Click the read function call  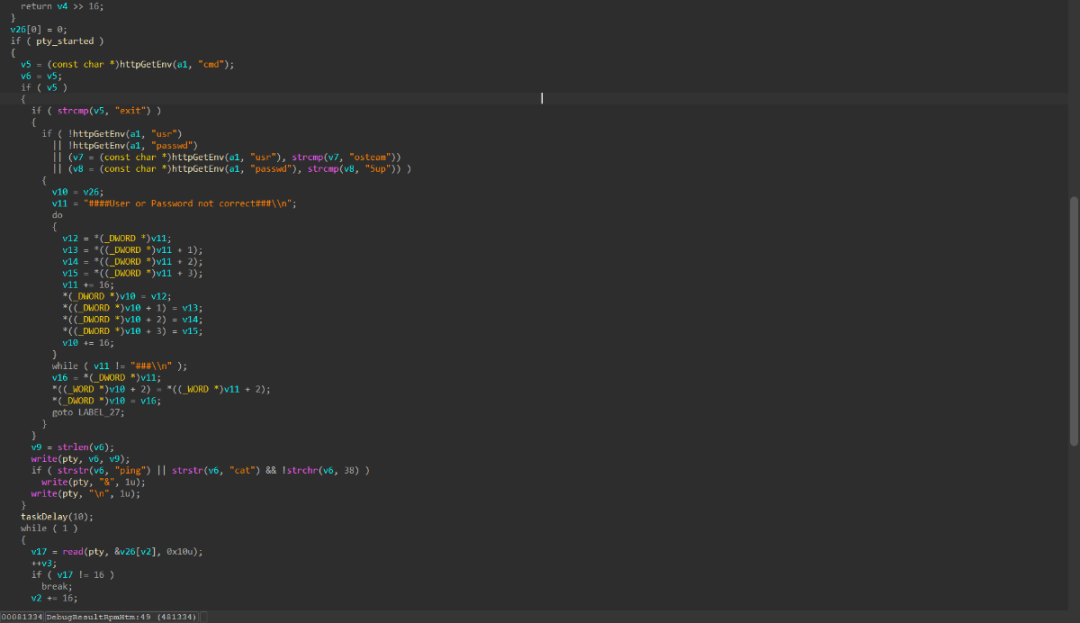[72, 552]
